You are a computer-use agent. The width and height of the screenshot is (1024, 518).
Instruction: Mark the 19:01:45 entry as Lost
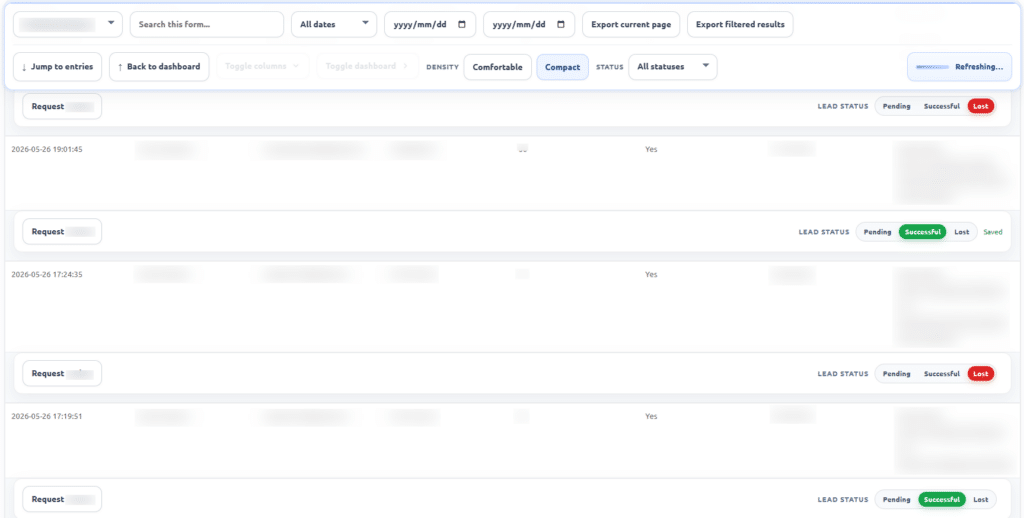[962, 232]
